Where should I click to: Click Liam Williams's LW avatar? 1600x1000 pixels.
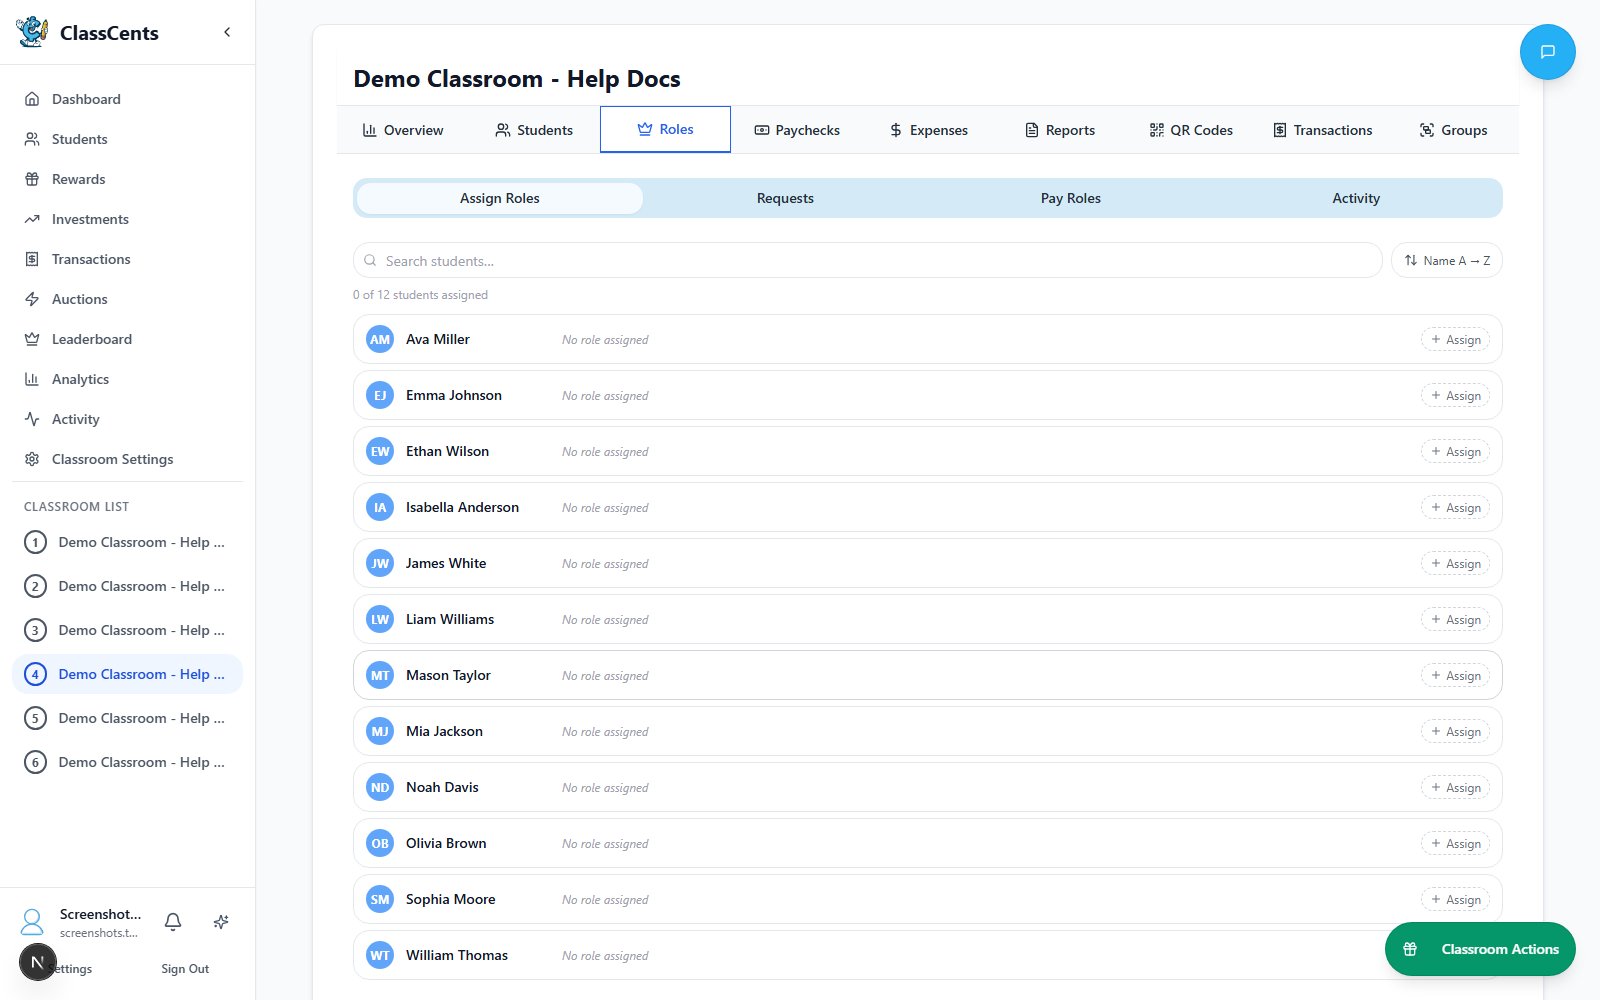coord(380,620)
